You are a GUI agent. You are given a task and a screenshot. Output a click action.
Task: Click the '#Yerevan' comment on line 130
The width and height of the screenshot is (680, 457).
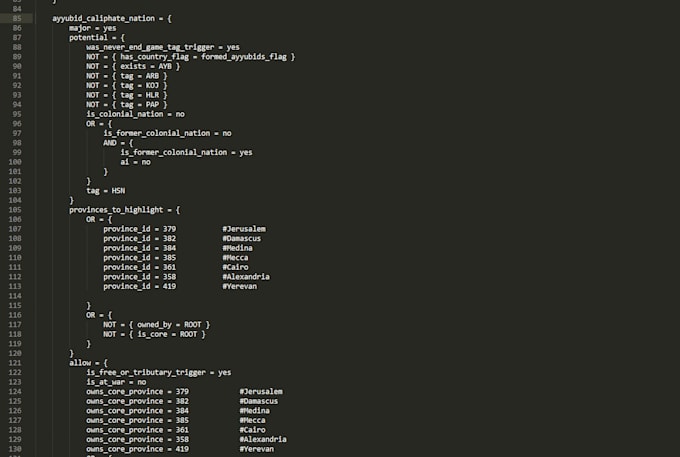pyautogui.click(x=257, y=449)
